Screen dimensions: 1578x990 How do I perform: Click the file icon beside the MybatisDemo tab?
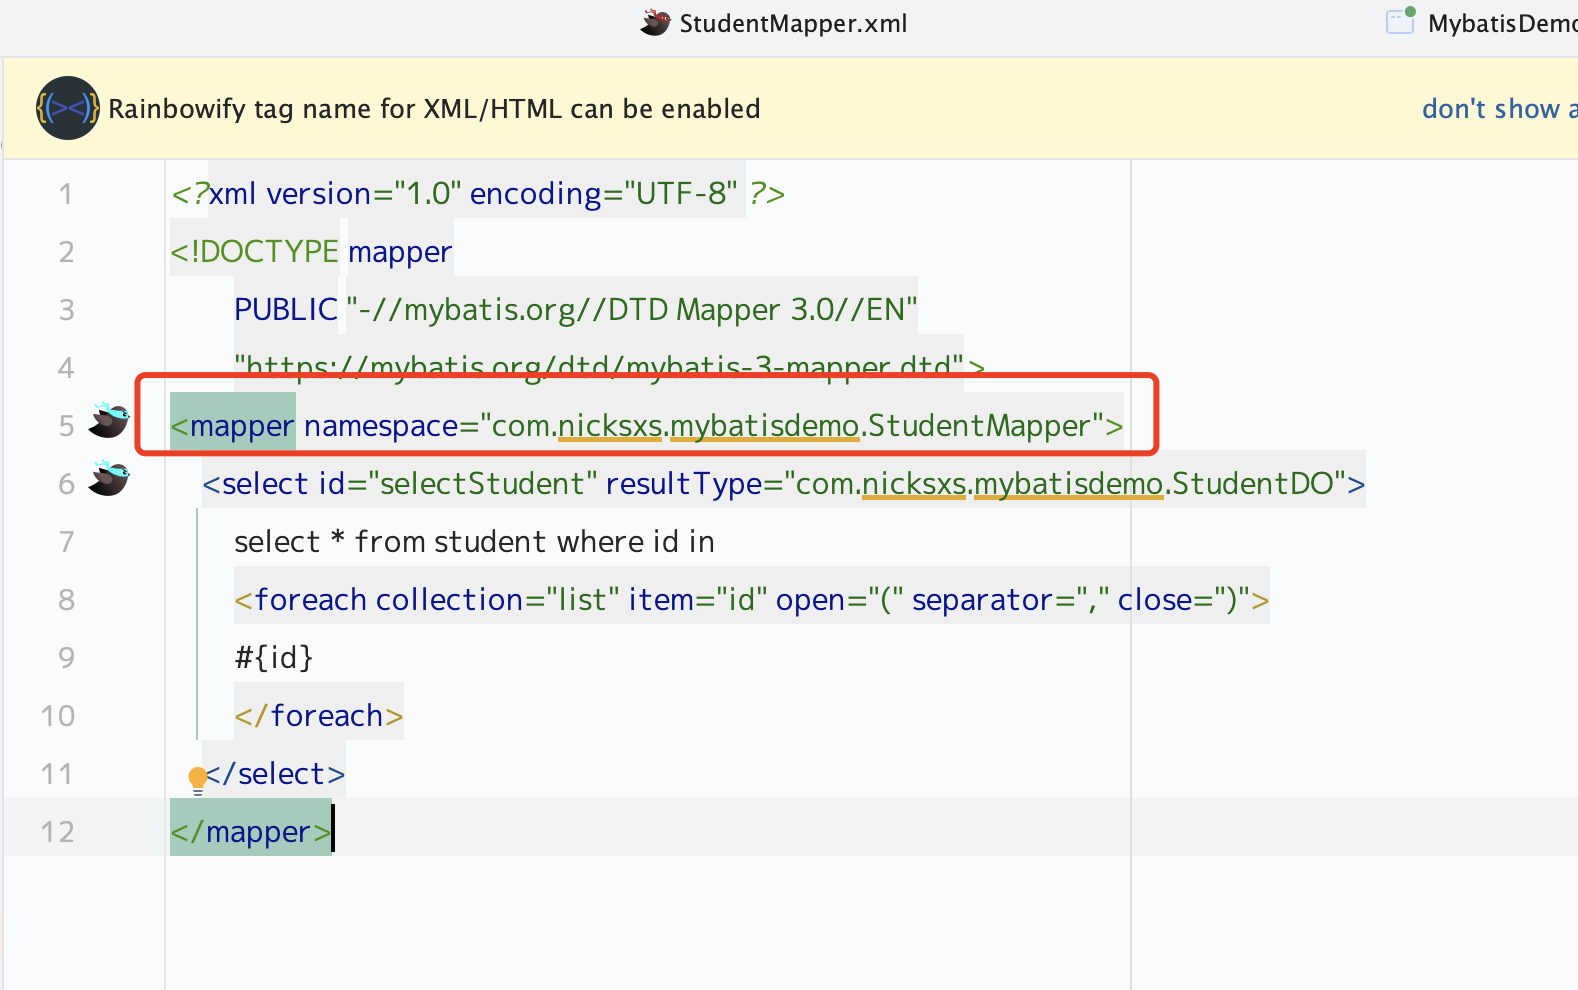tap(1400, 21)
